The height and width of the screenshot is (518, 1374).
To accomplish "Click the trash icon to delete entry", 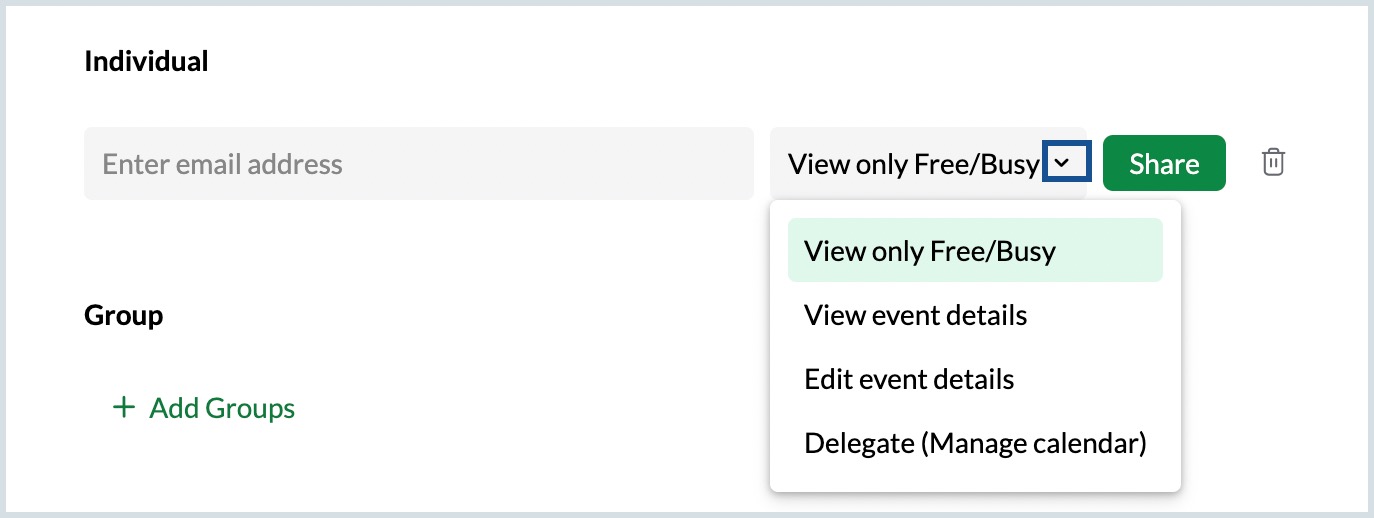I will click(x=1273, y=163).
